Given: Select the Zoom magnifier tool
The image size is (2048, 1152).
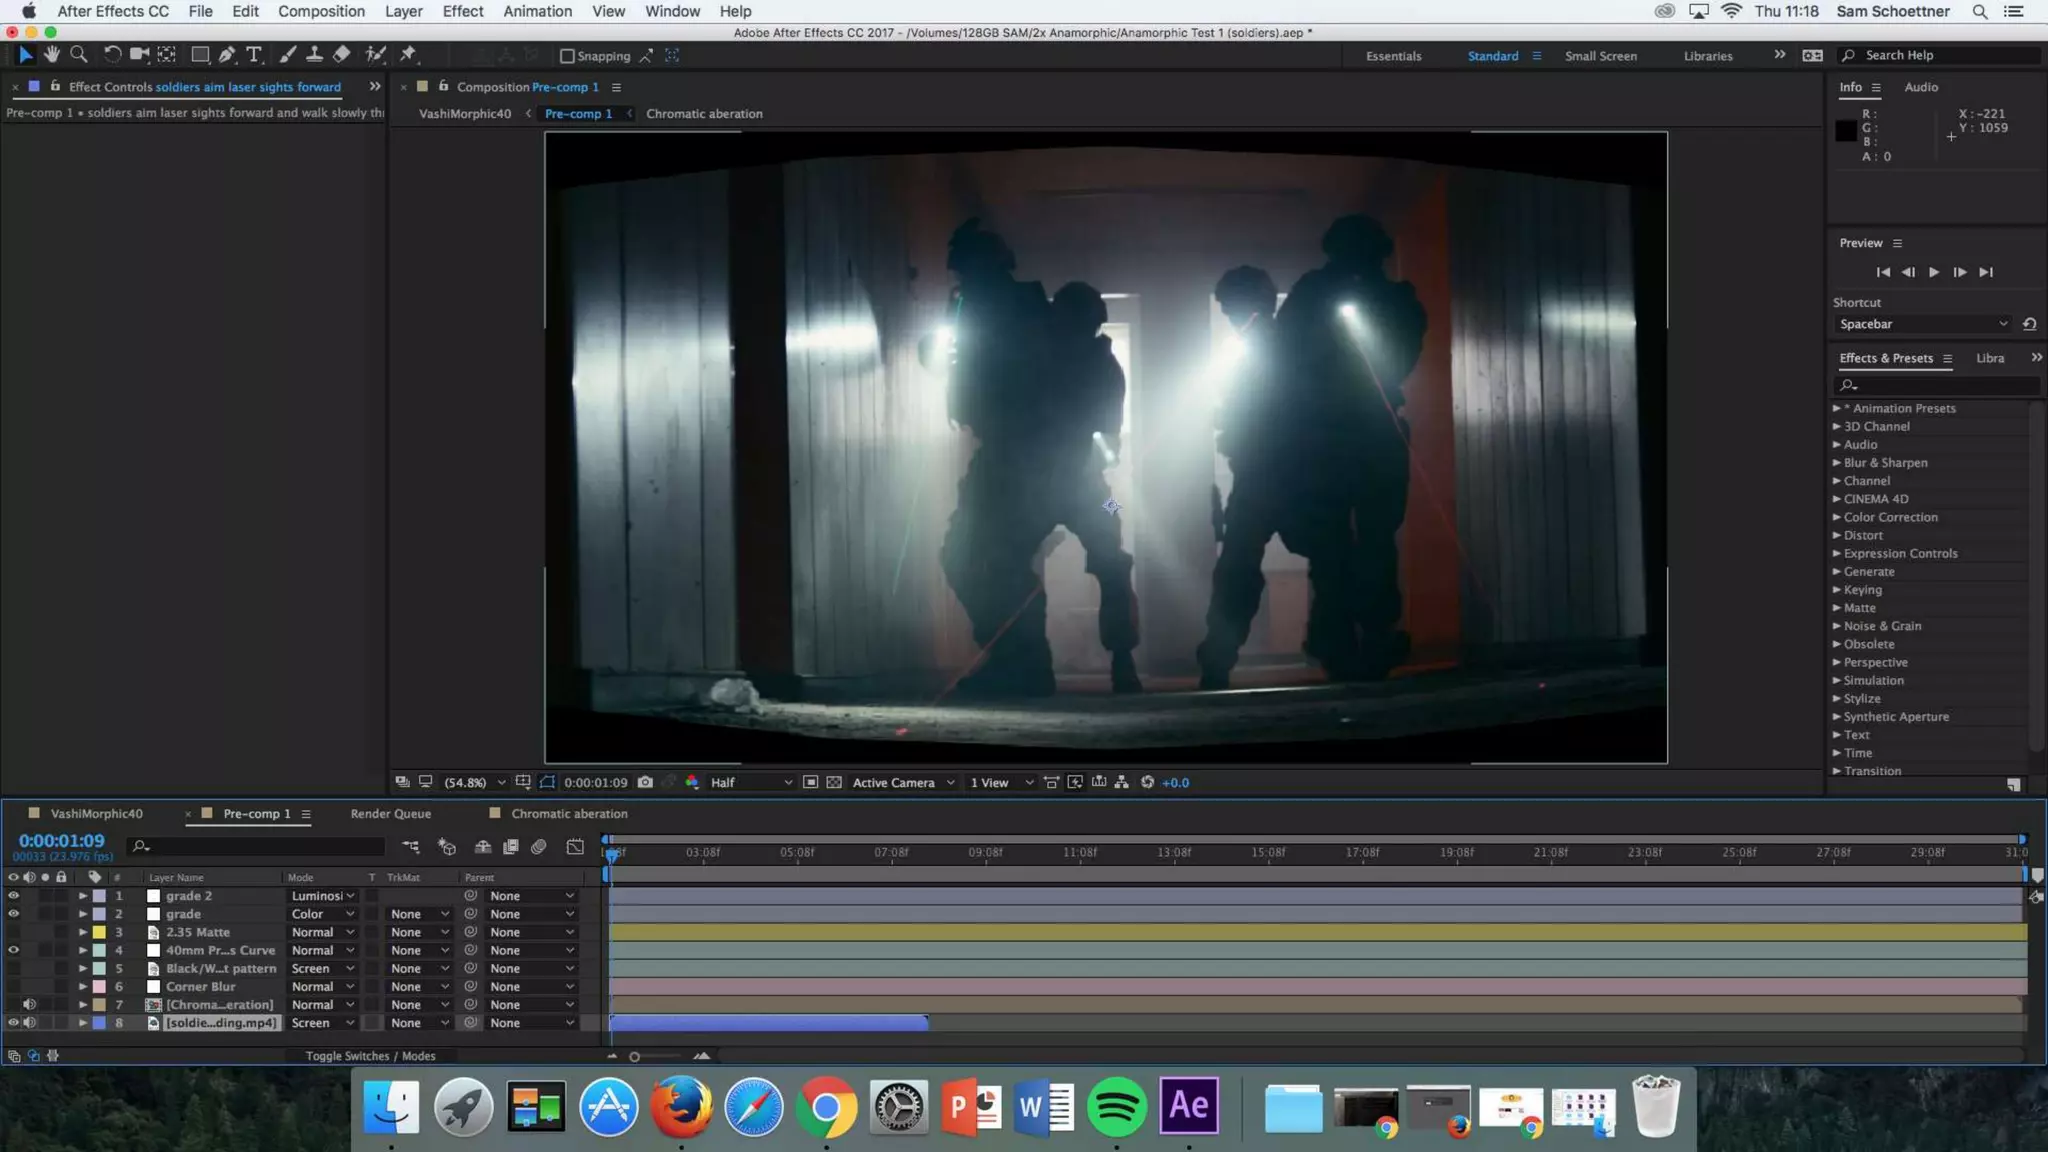Looking at the screenshot, I should (79, 55).
